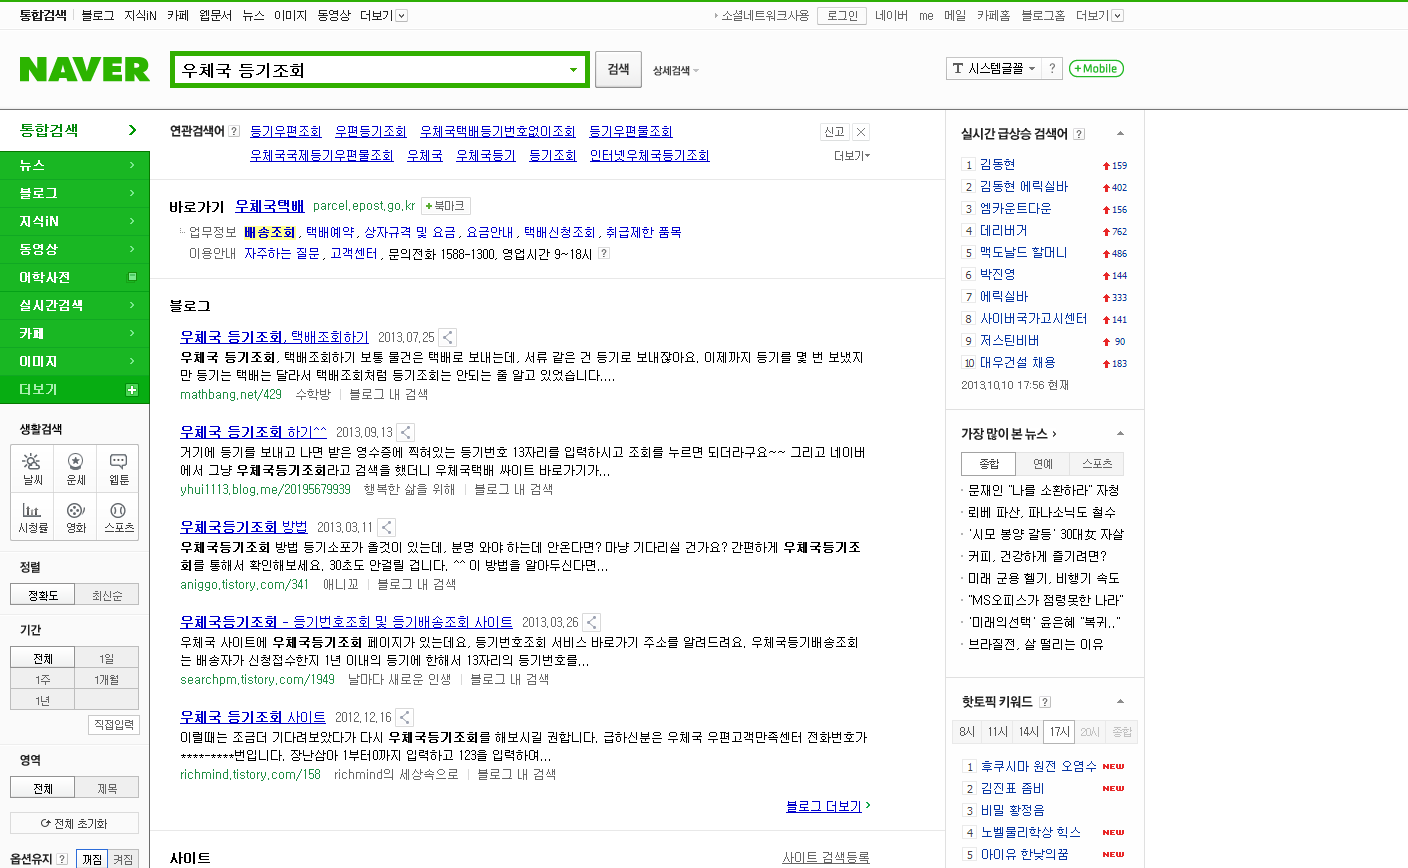Screen dimensions: 1408x868
Task: Click share icon for 우체국등기조회 방법 post
Action: point(386,527)
